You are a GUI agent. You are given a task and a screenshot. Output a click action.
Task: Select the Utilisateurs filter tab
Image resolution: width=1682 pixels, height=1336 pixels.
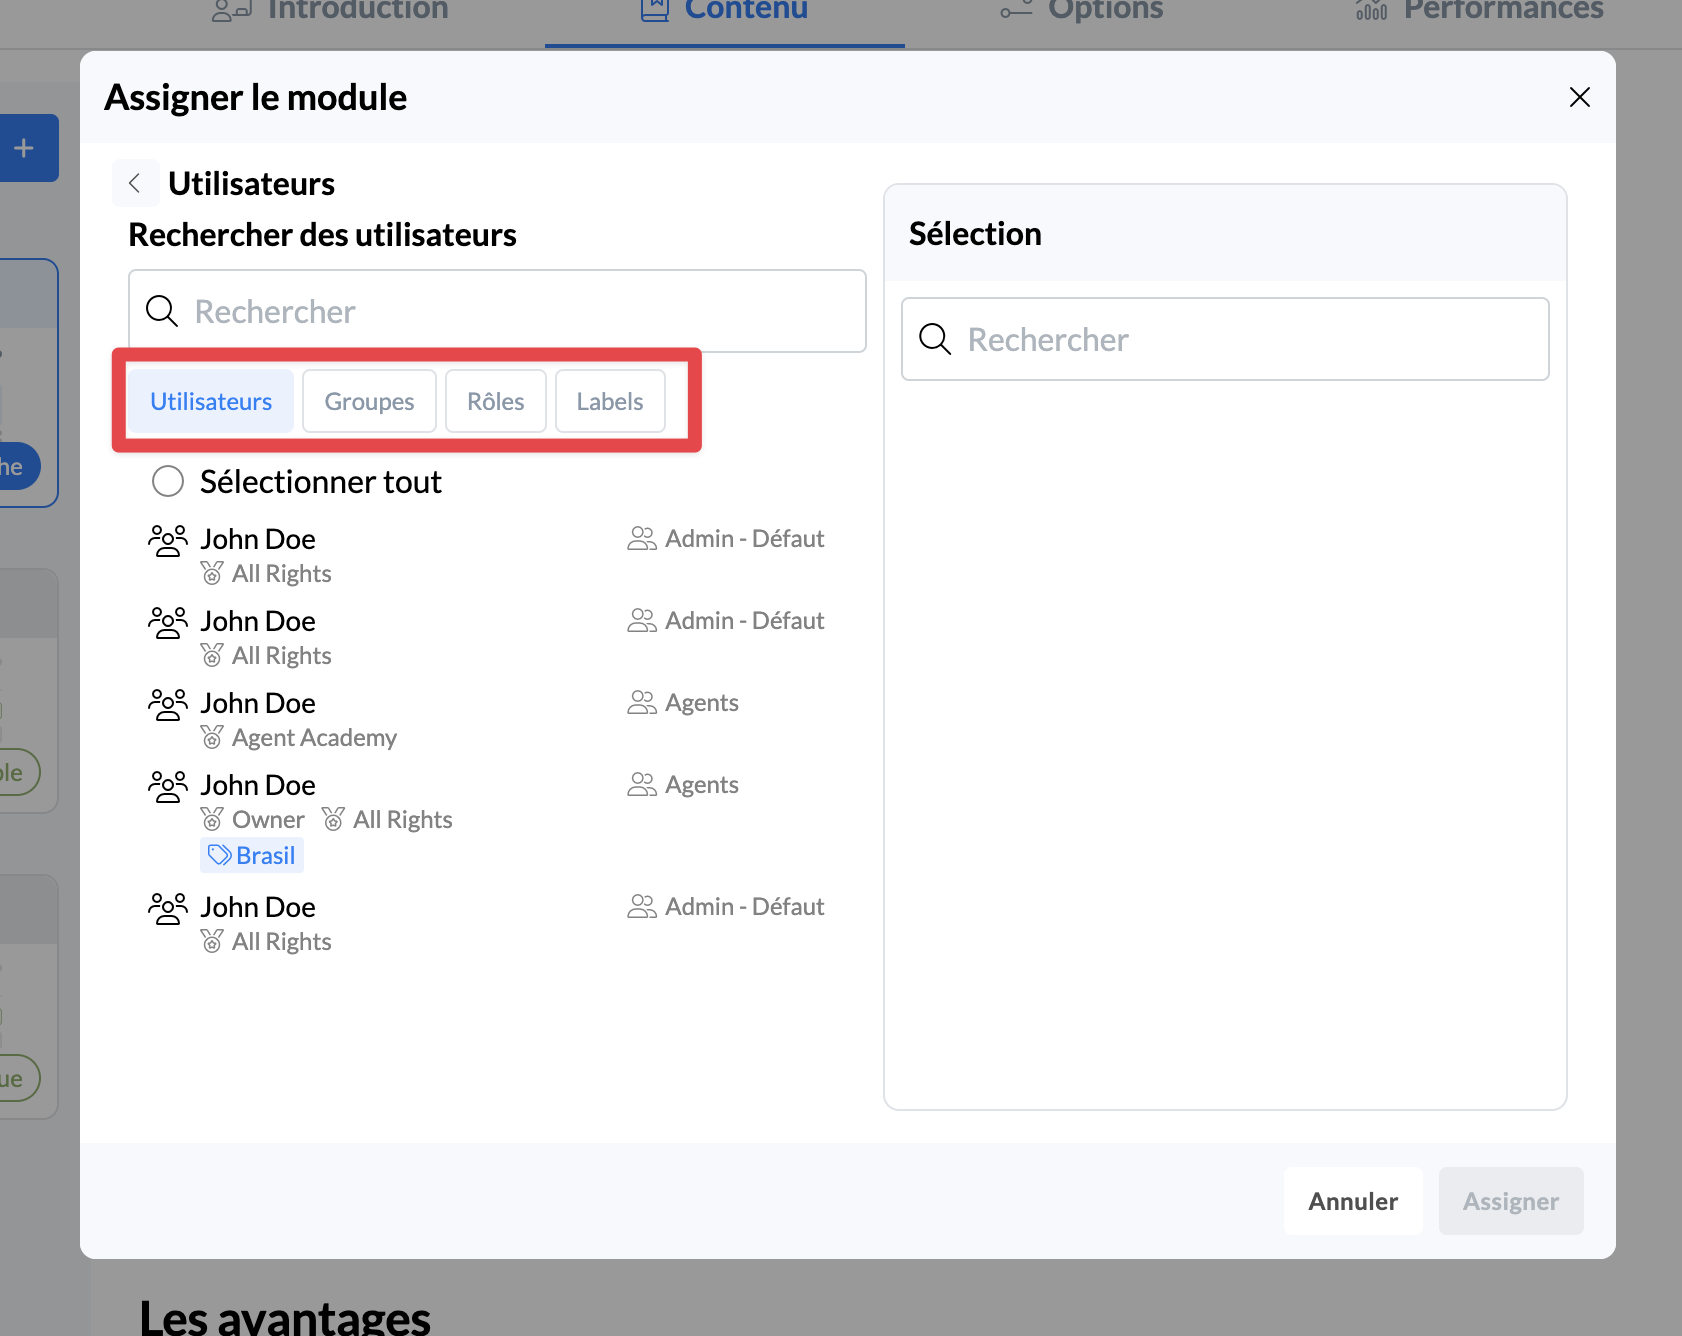point(211,401)
